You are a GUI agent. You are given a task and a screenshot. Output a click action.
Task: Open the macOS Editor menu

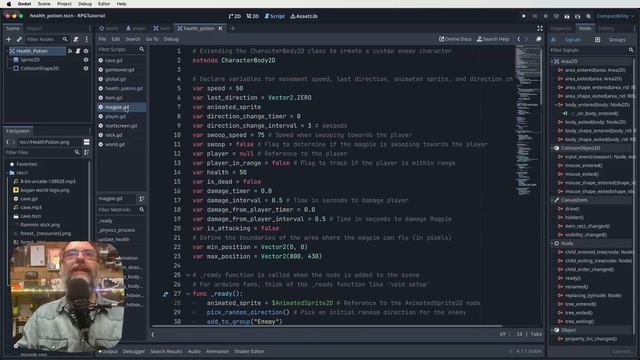[x=104, y=4]
